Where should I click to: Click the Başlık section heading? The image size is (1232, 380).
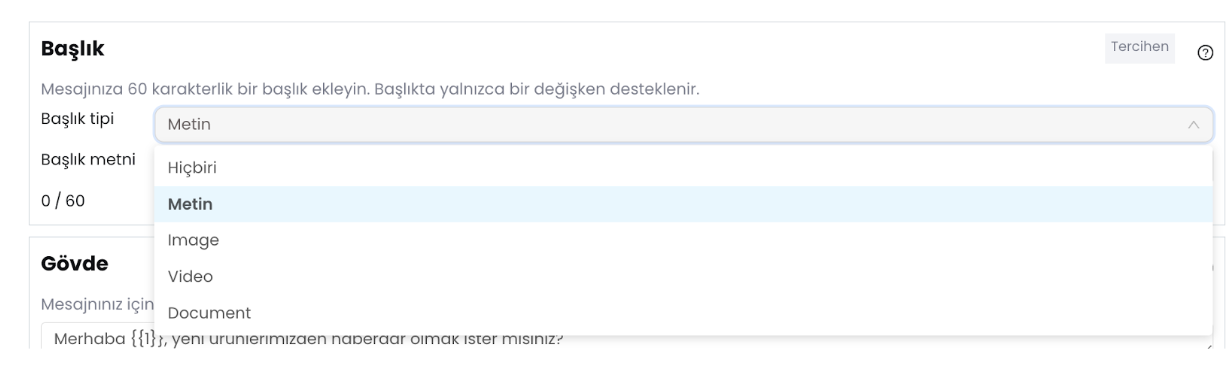click(73, 48)
